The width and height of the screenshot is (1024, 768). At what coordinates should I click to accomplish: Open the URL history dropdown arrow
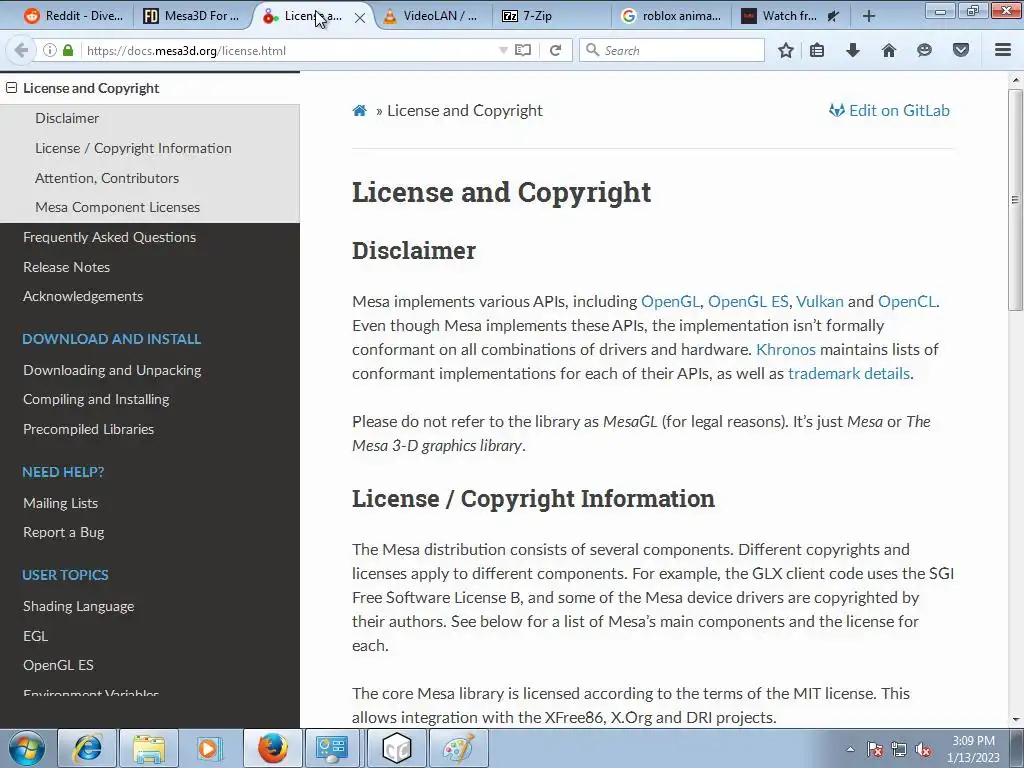tap(503, 50)
